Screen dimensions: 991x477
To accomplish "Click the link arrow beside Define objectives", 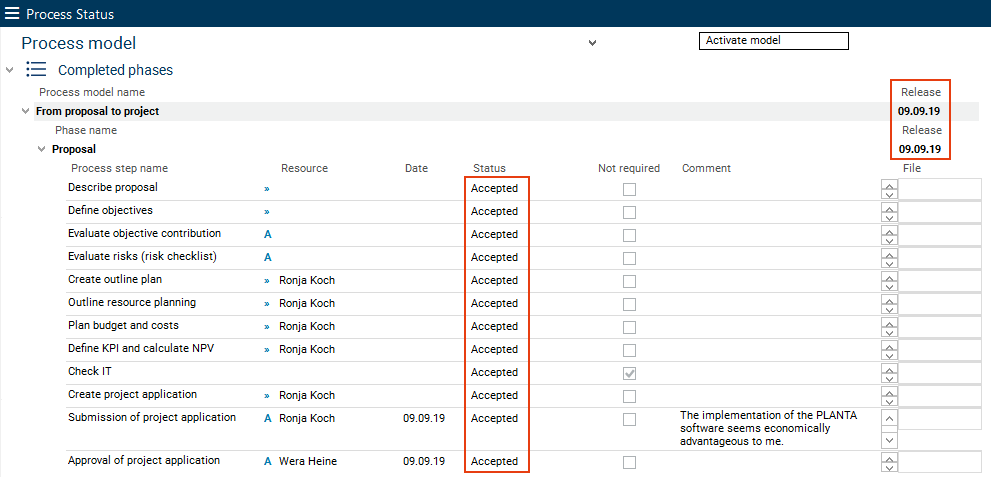I will [x=267, y=211].
